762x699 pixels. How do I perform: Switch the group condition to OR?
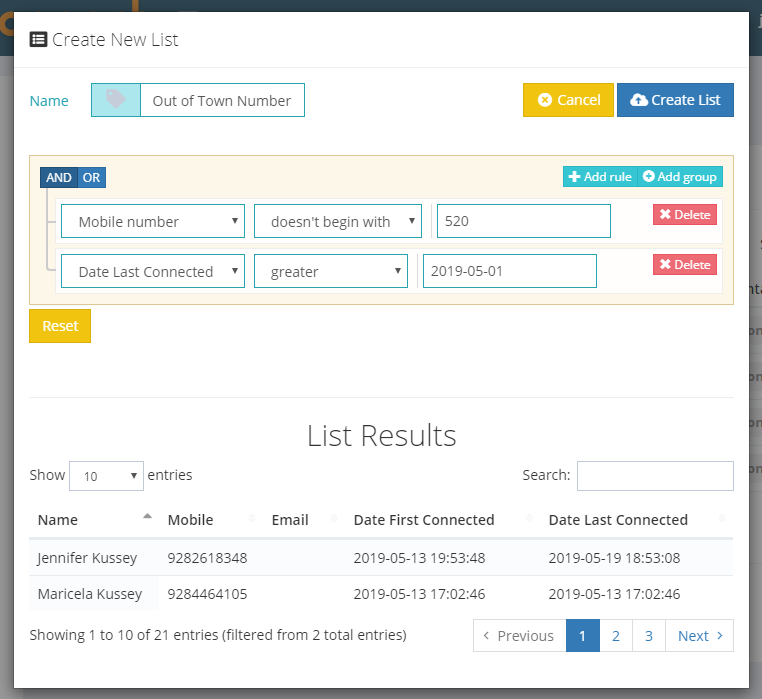(91, 177)
